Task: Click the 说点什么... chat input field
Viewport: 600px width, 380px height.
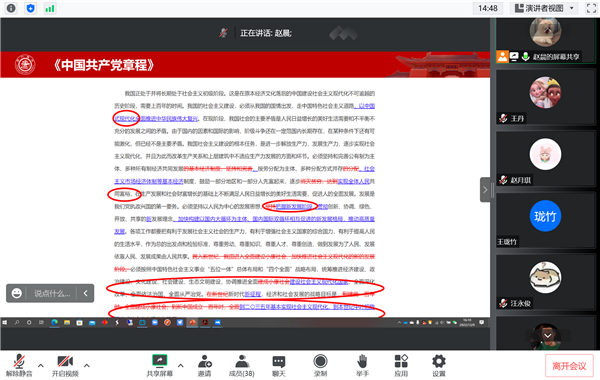Action: tap(52, 294)
